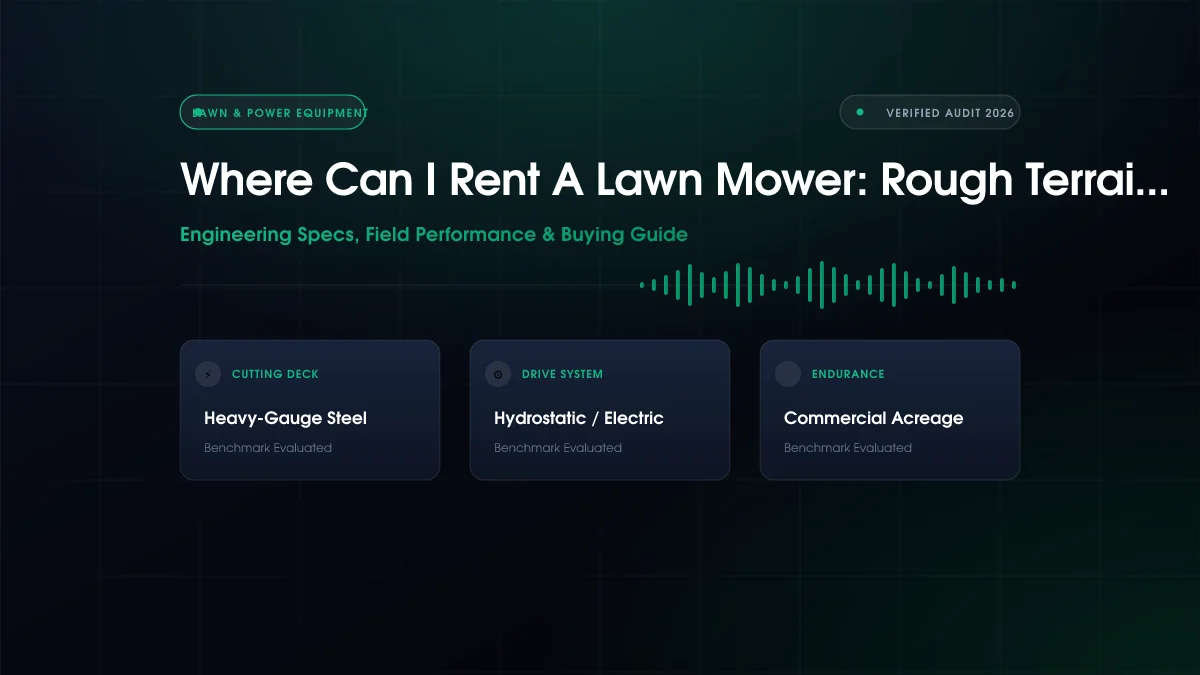The image size is (1200, 675).
Task: Click the 'ENDURANCE' label
Action: tap(848, 374)
